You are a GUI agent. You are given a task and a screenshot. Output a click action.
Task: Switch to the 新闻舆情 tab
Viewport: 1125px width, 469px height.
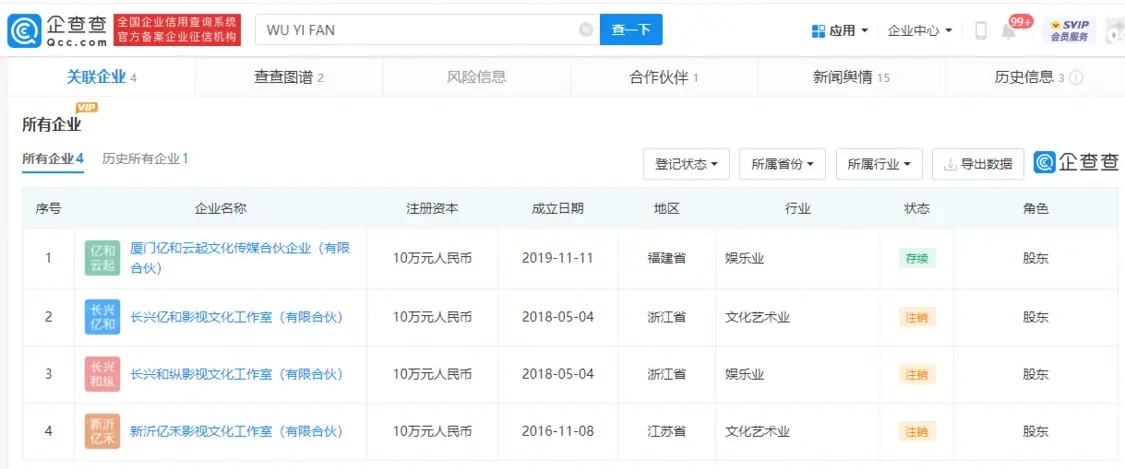(x=851, y=77)
